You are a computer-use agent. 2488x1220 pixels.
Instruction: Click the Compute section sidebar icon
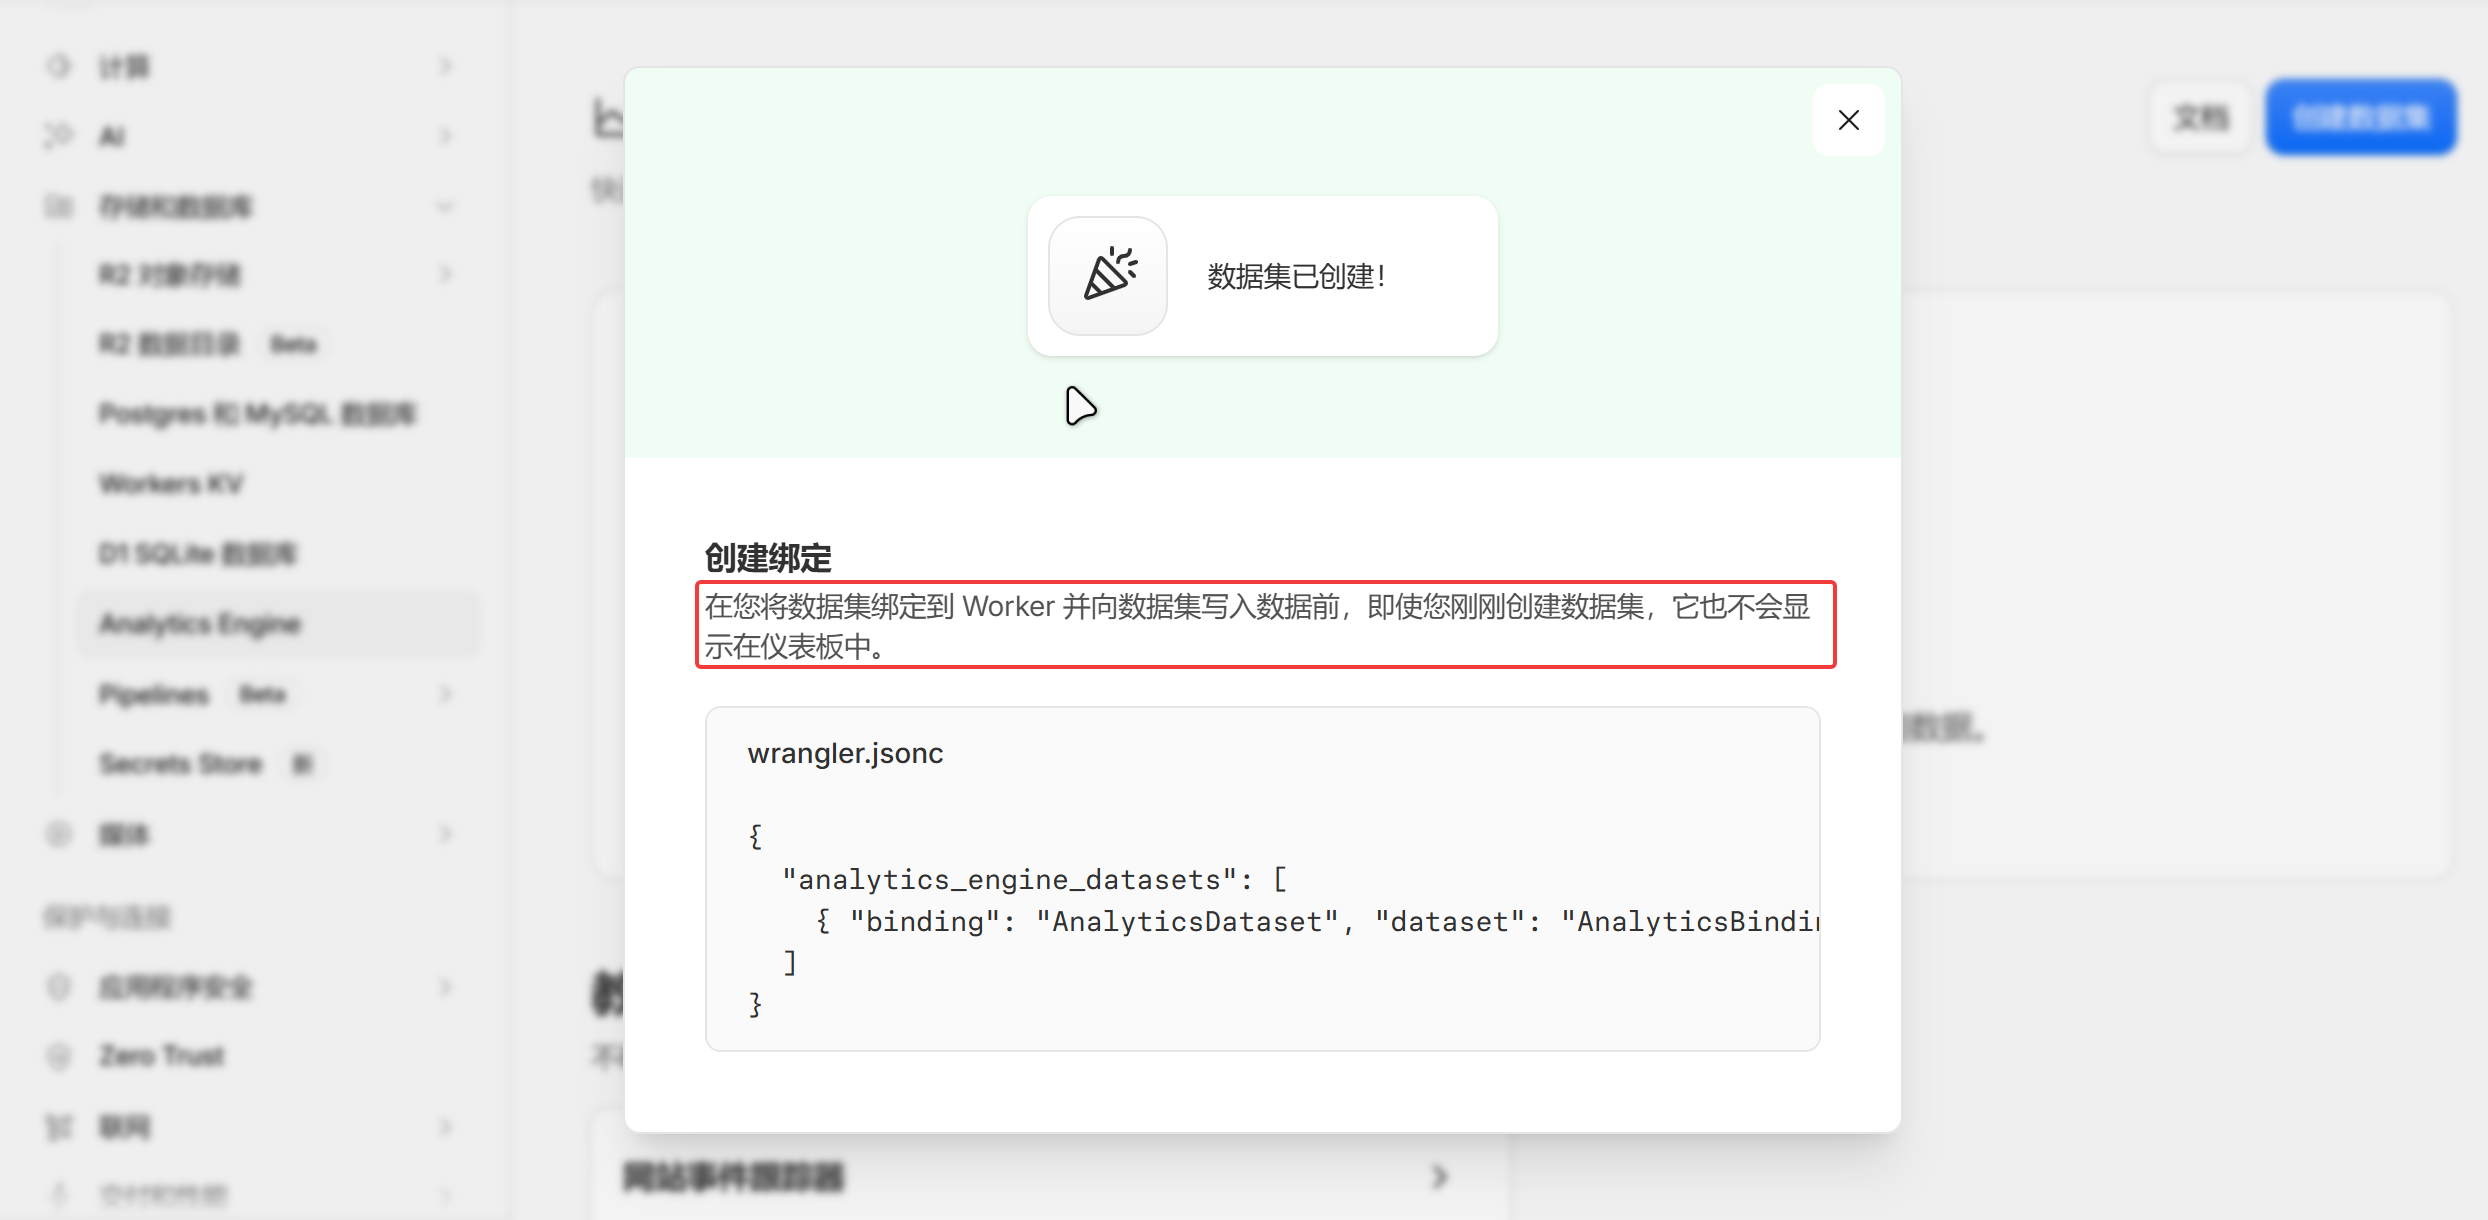tap(58, 66)
